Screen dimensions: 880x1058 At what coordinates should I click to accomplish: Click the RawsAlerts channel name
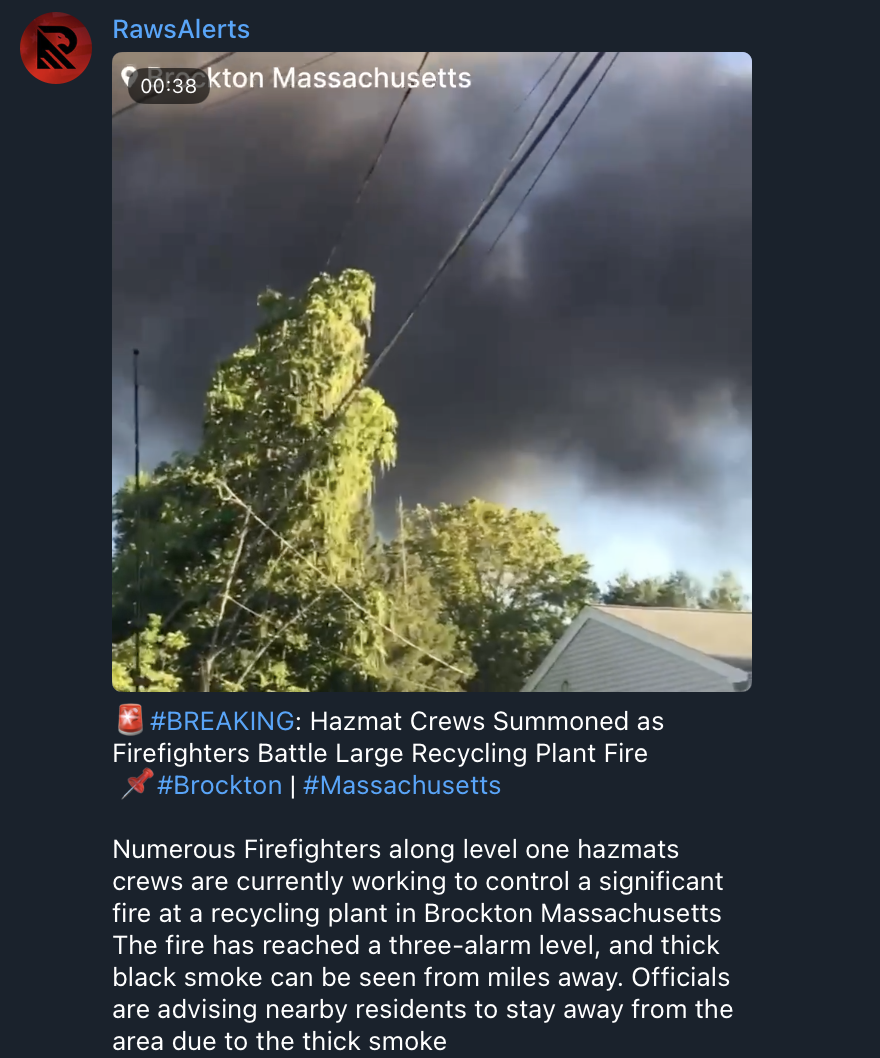pyautogui.click(x=181, y=30)
